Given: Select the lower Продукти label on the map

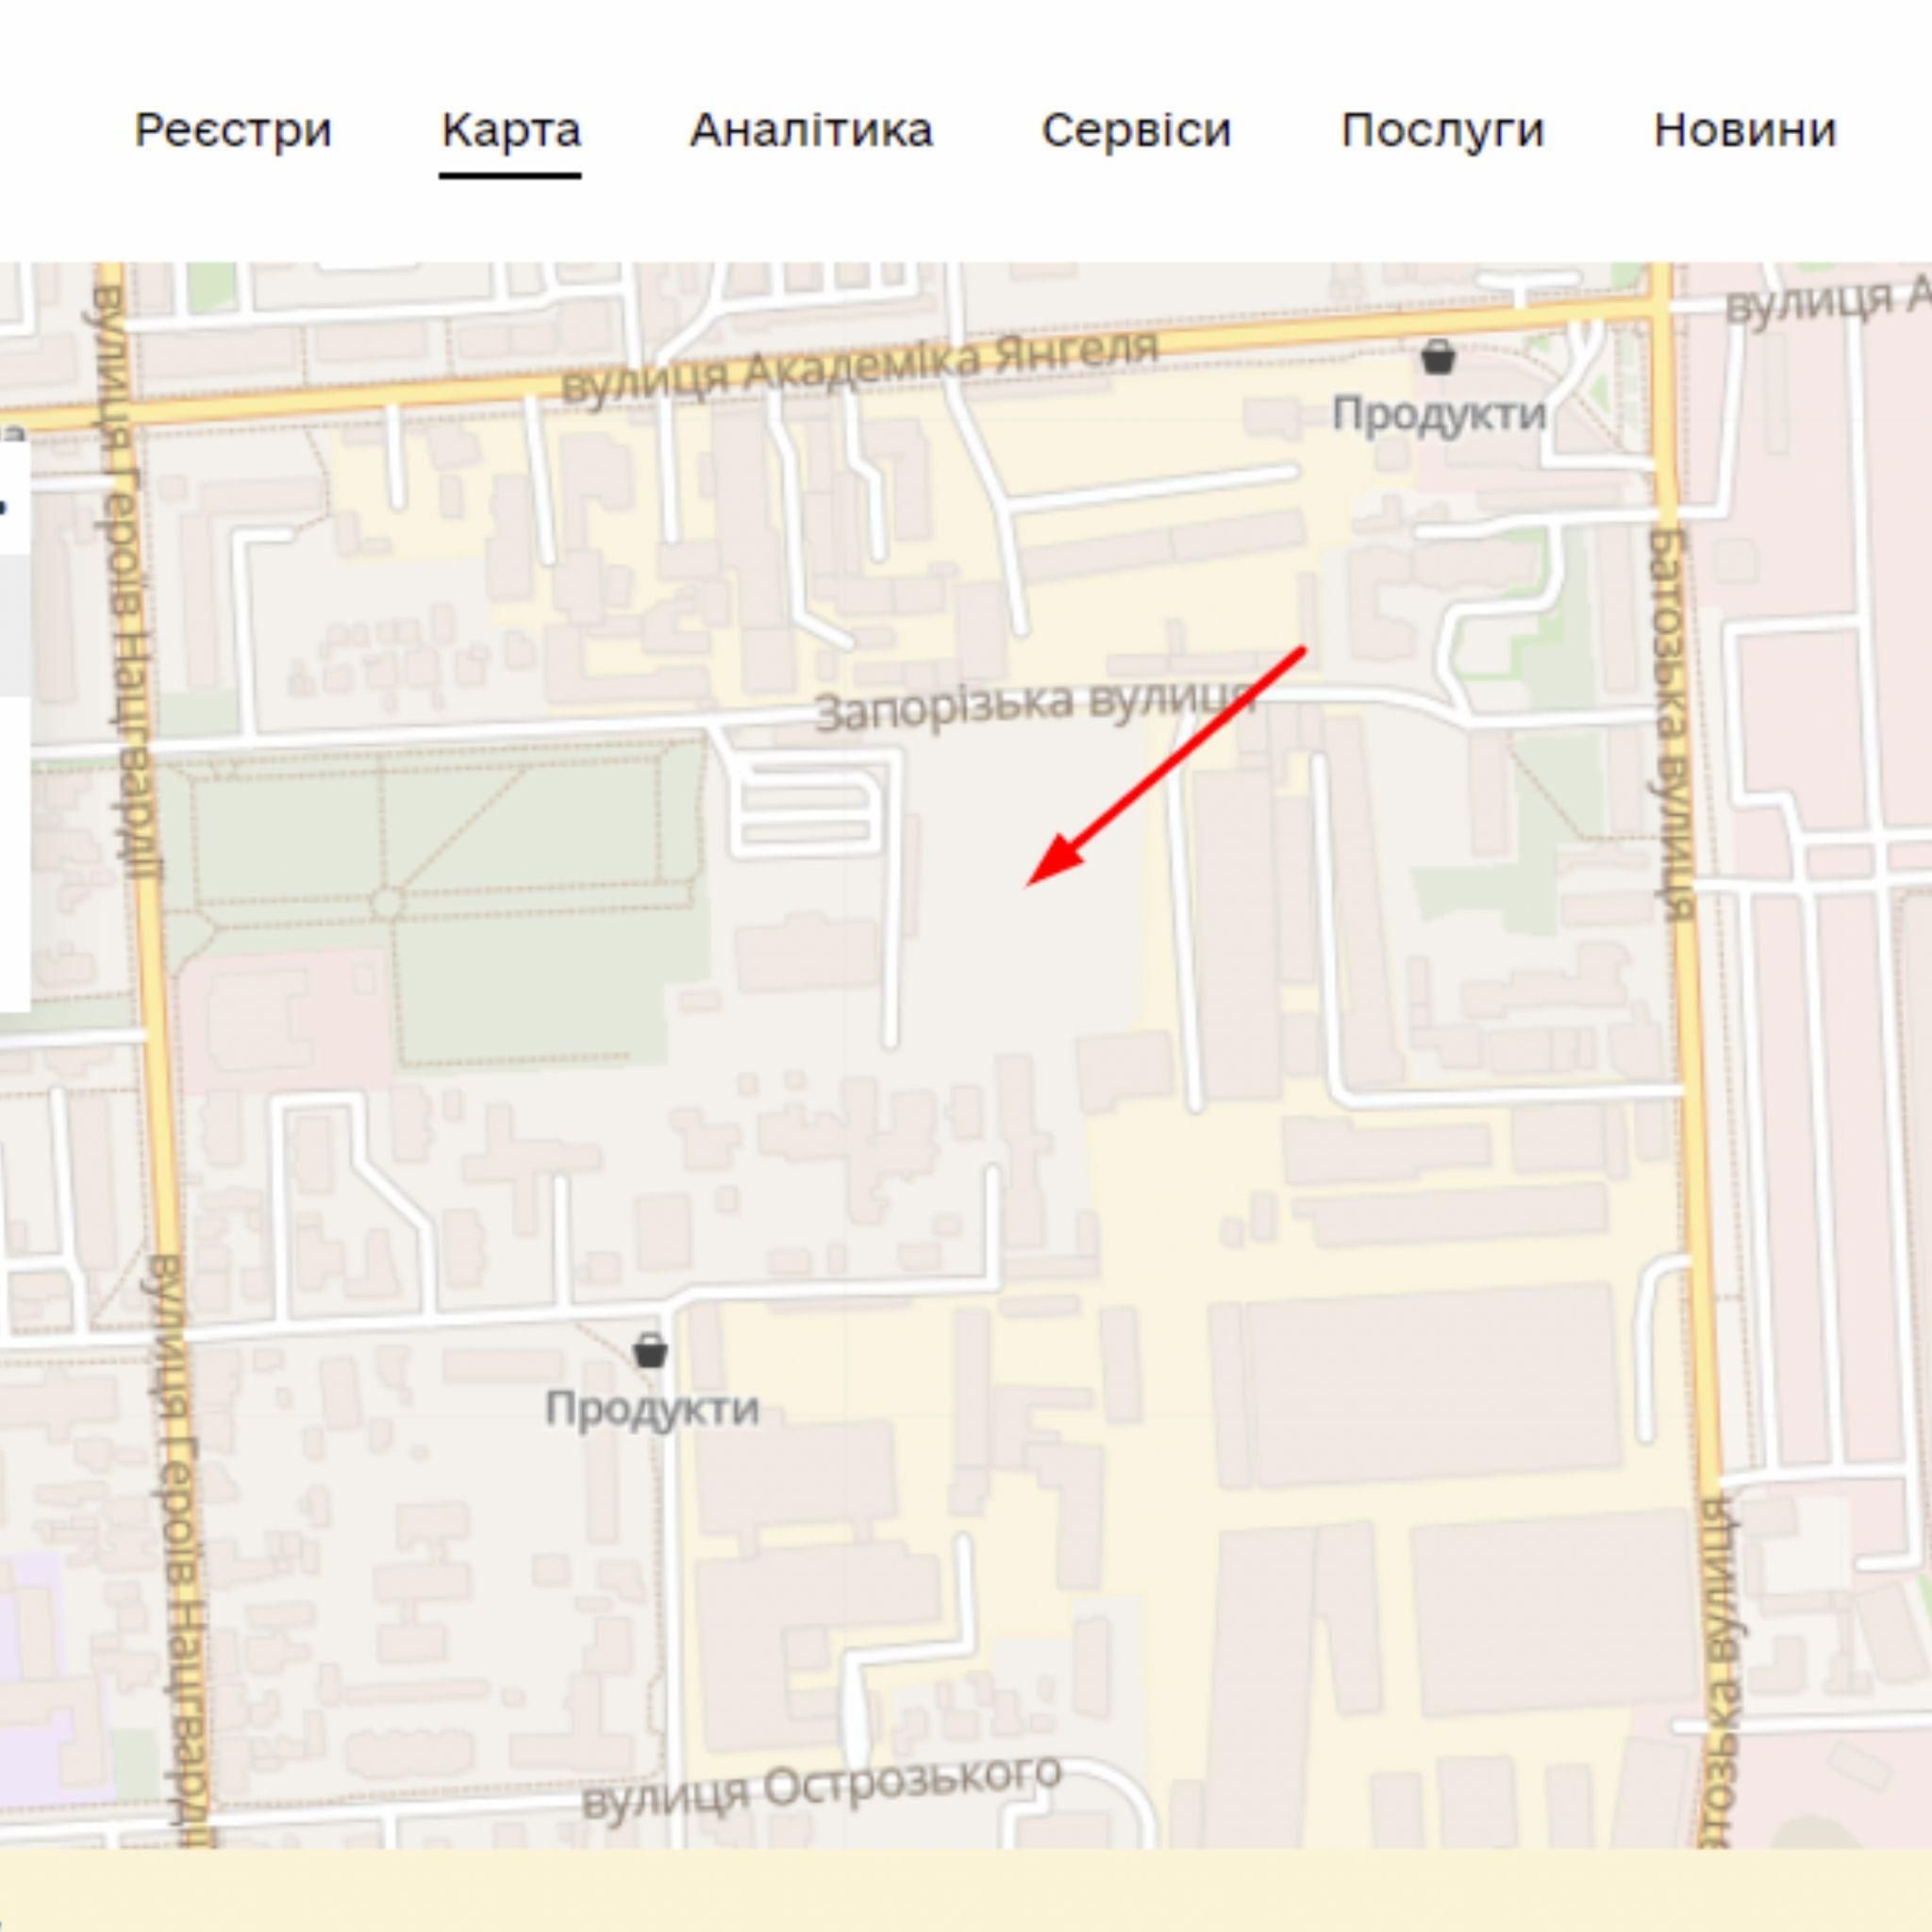Looking at the screenshot, I should [x=652, y=1408].
